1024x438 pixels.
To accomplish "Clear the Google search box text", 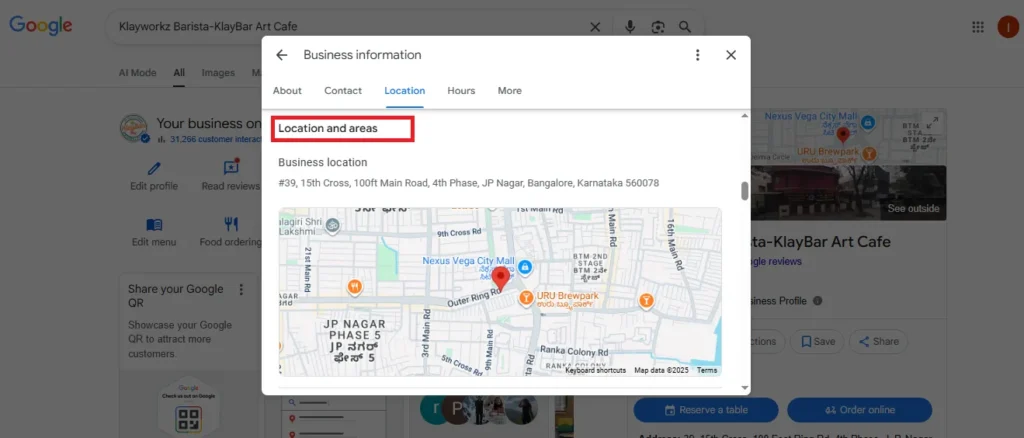I will 595,27.
